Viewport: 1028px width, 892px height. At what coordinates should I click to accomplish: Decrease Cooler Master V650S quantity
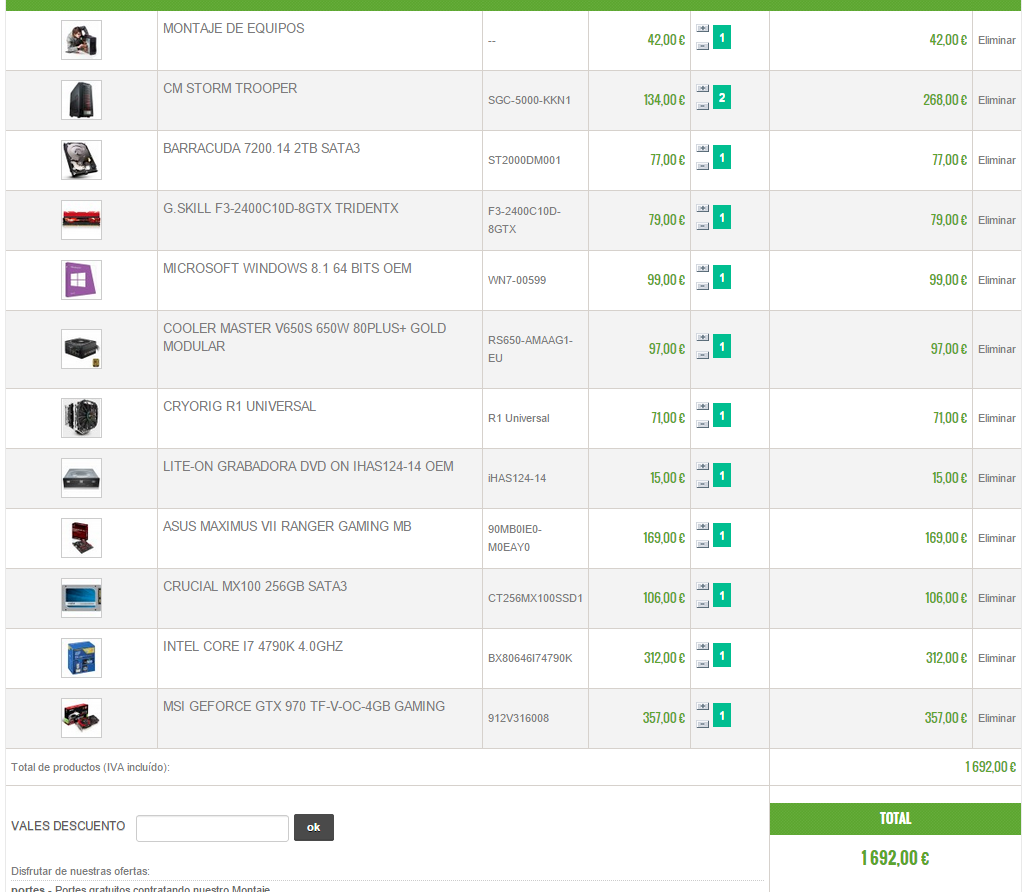pos(702,355)
